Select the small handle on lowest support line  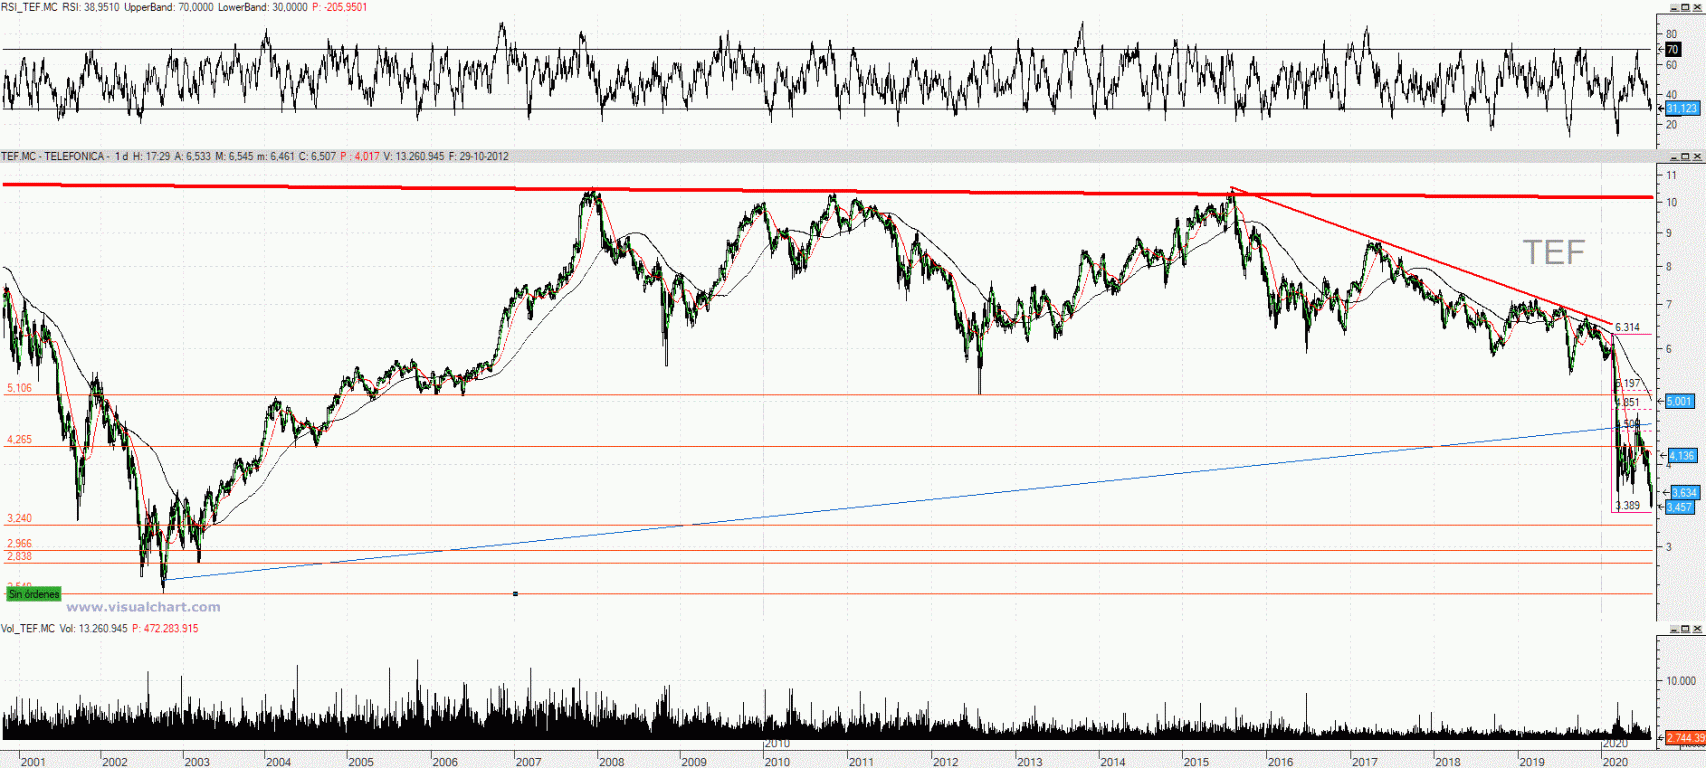[515, 594]
